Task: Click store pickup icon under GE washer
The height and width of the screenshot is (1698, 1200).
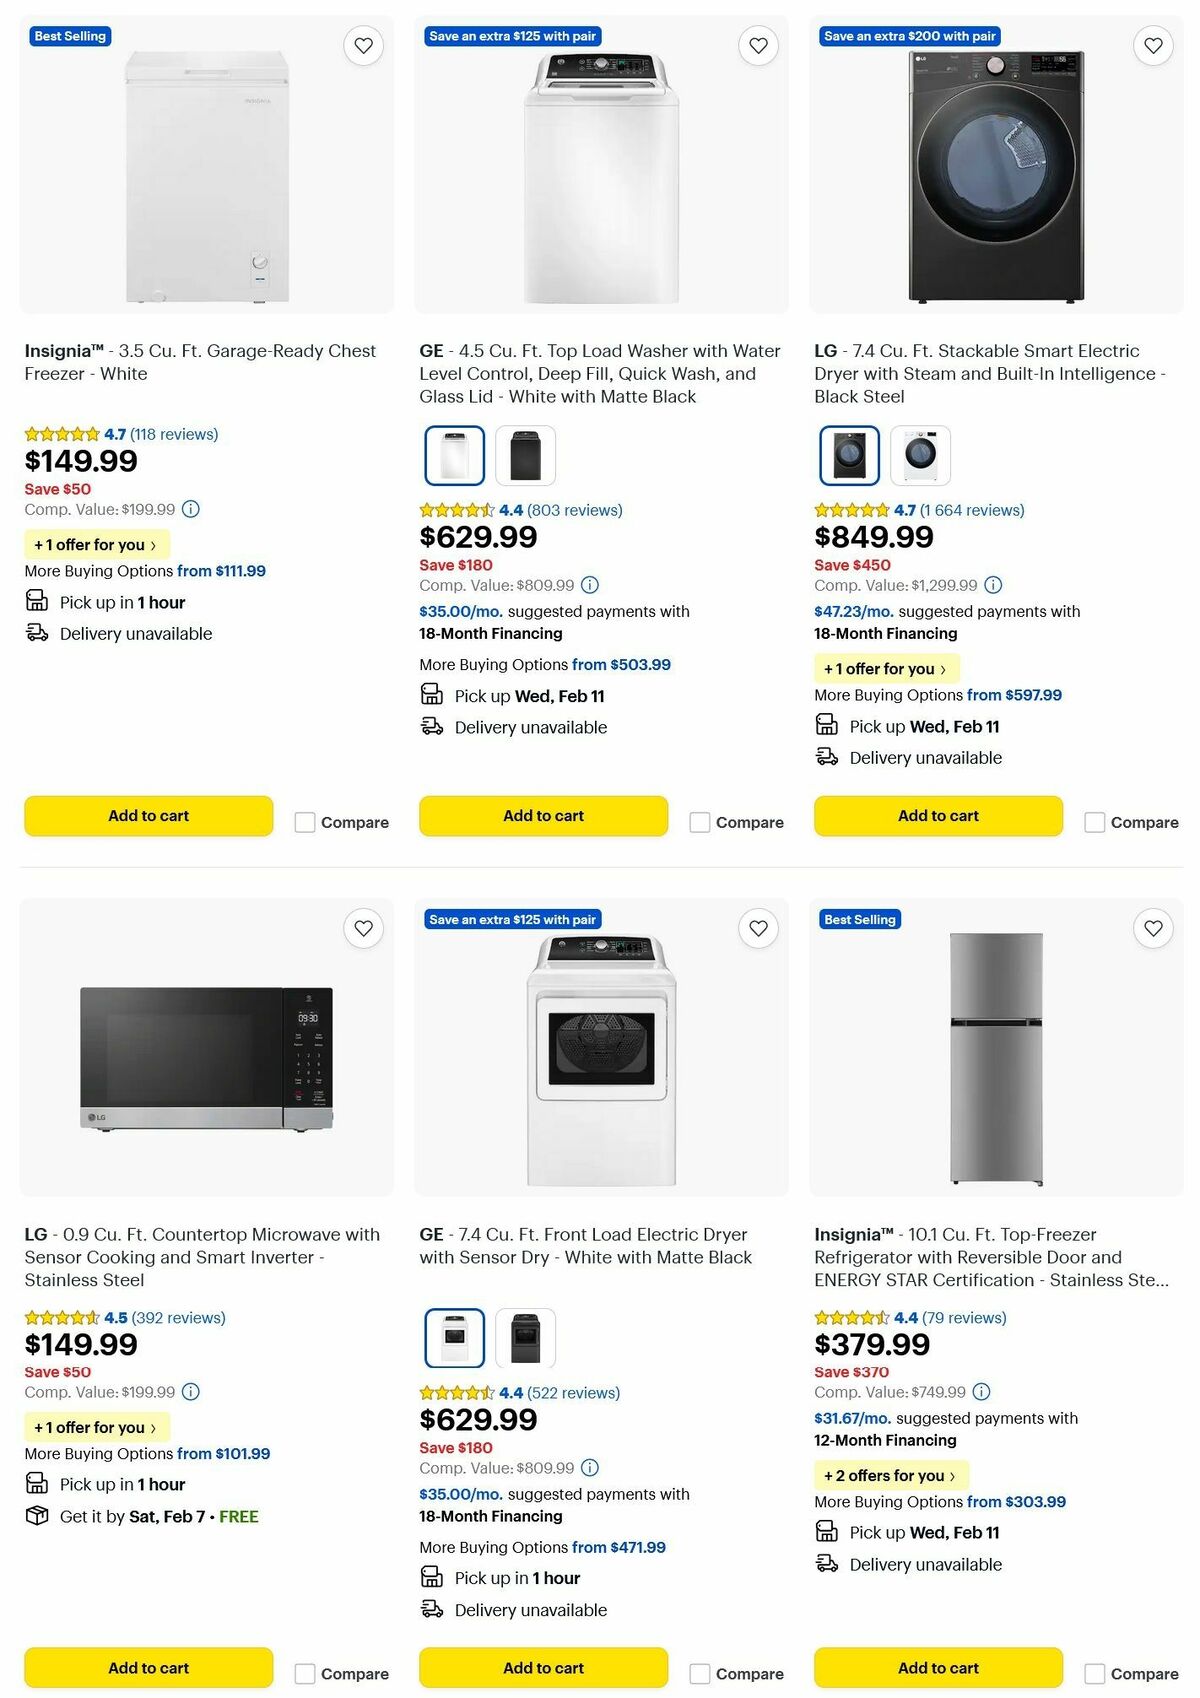Action: pos(431,694)
